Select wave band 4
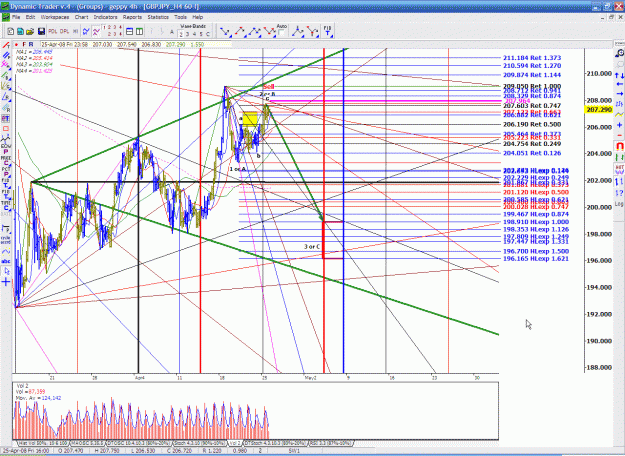 click(194, 35)
